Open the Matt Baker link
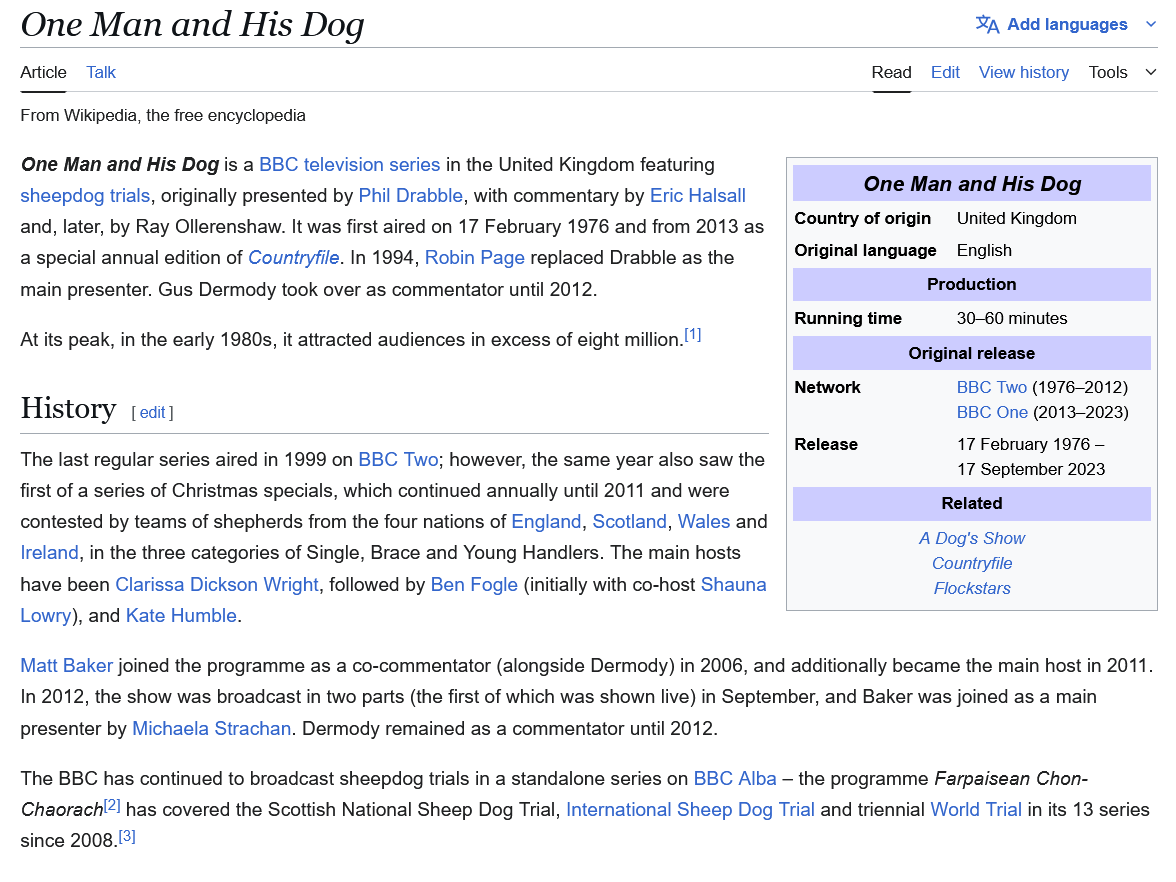The height and width of the screenshot is (882, 1176). pyautogui.click(x=66, y=666)
